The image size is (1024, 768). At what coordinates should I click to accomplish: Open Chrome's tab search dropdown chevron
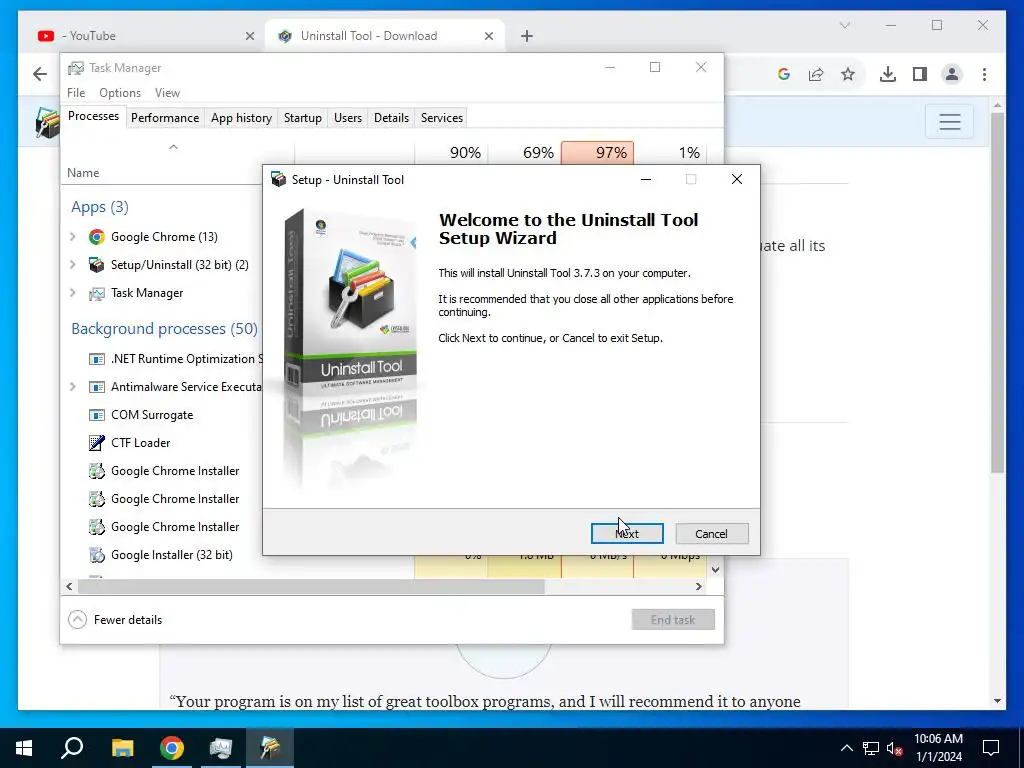click(x=845, y=25)
